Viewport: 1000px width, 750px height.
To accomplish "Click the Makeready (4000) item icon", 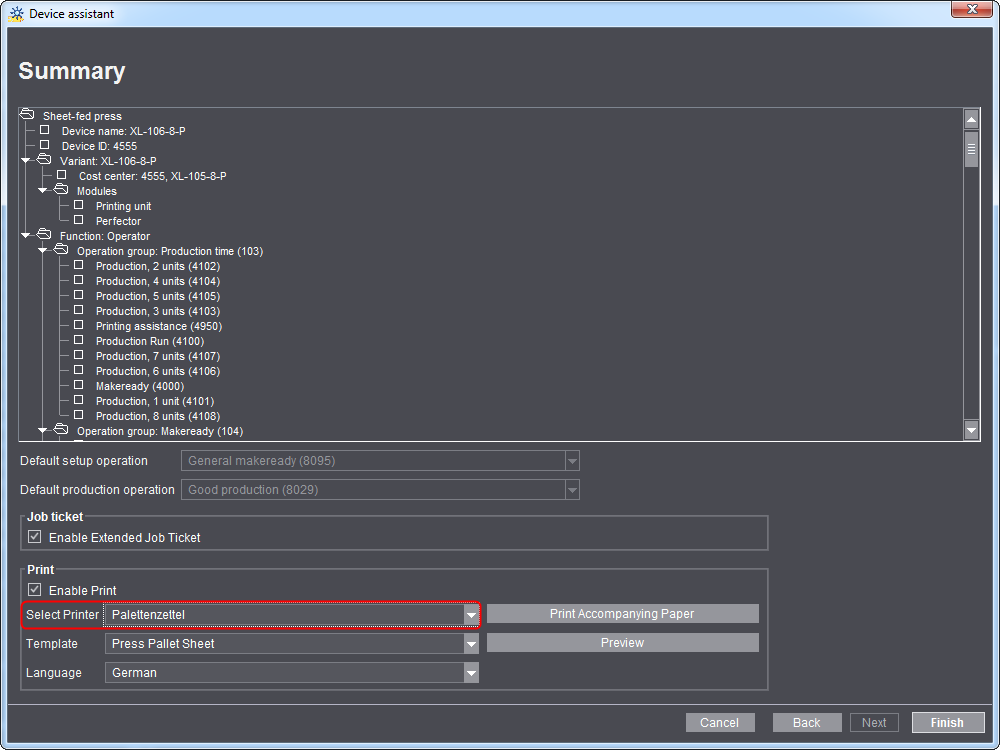I will pyautogui.click(x=78, y=385).
